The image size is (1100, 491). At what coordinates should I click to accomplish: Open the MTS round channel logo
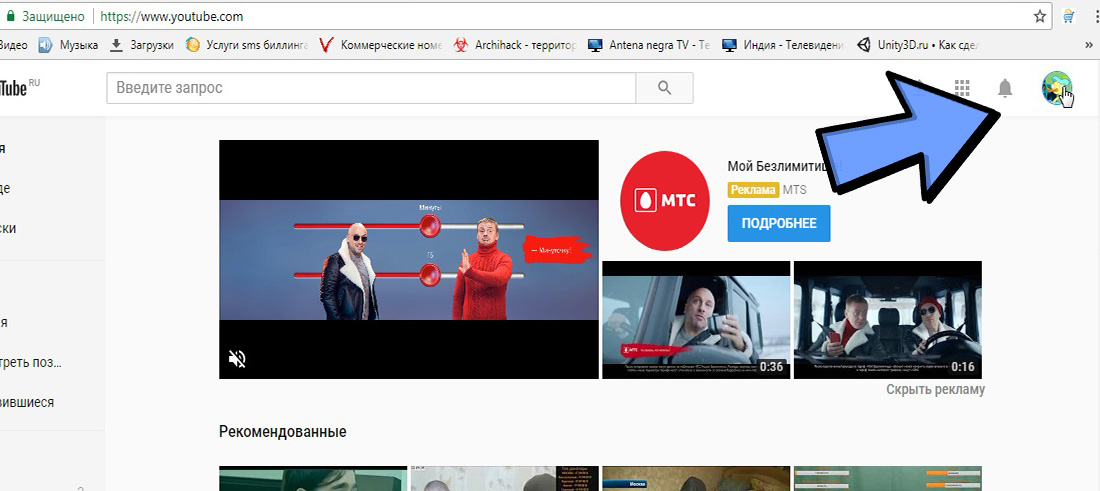point(665,201)
